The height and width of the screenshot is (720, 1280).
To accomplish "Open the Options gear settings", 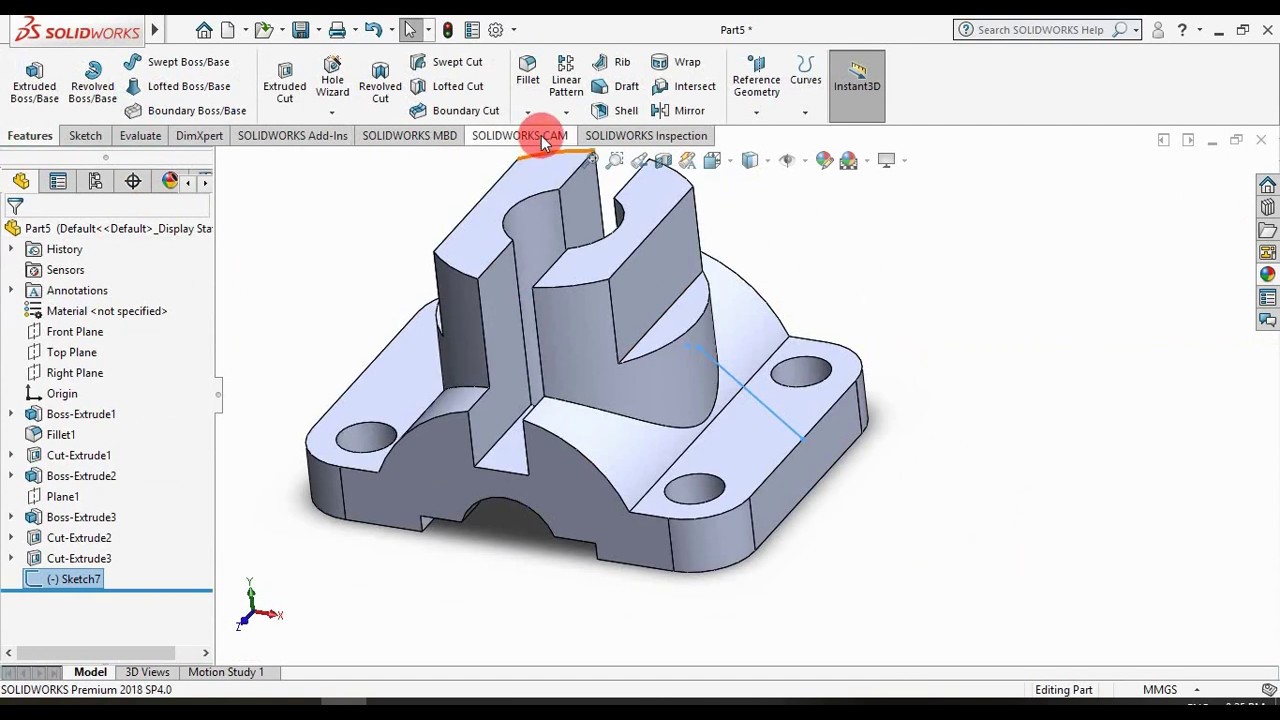I will coord(495,30).
